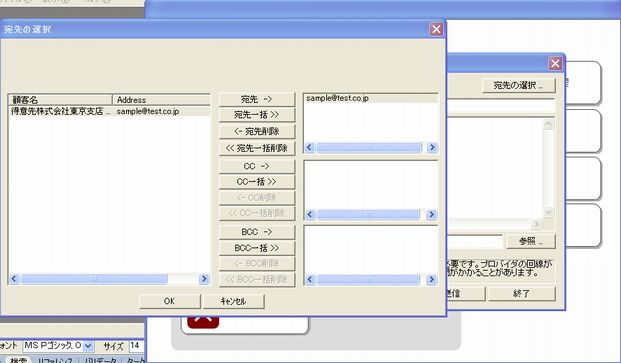Click the 参照... button in background dialog
The image size is (621, 363).
[x=531, y=241]
